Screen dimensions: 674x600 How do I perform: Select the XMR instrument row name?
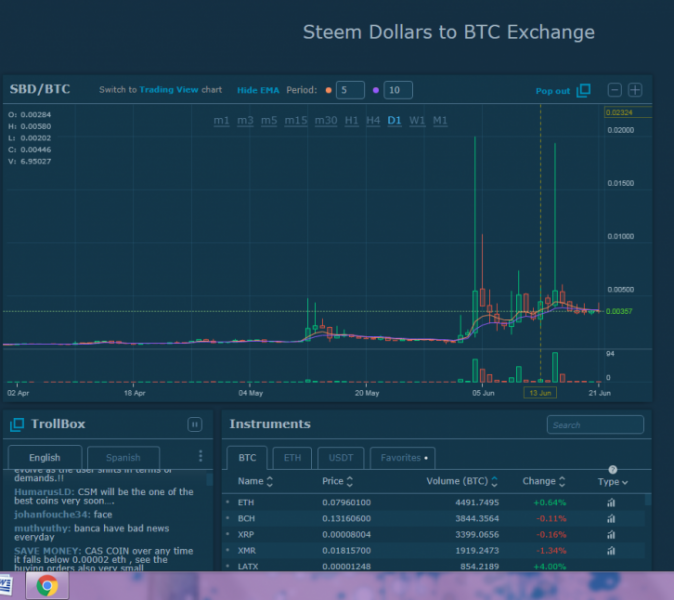[x=247, y=551]
